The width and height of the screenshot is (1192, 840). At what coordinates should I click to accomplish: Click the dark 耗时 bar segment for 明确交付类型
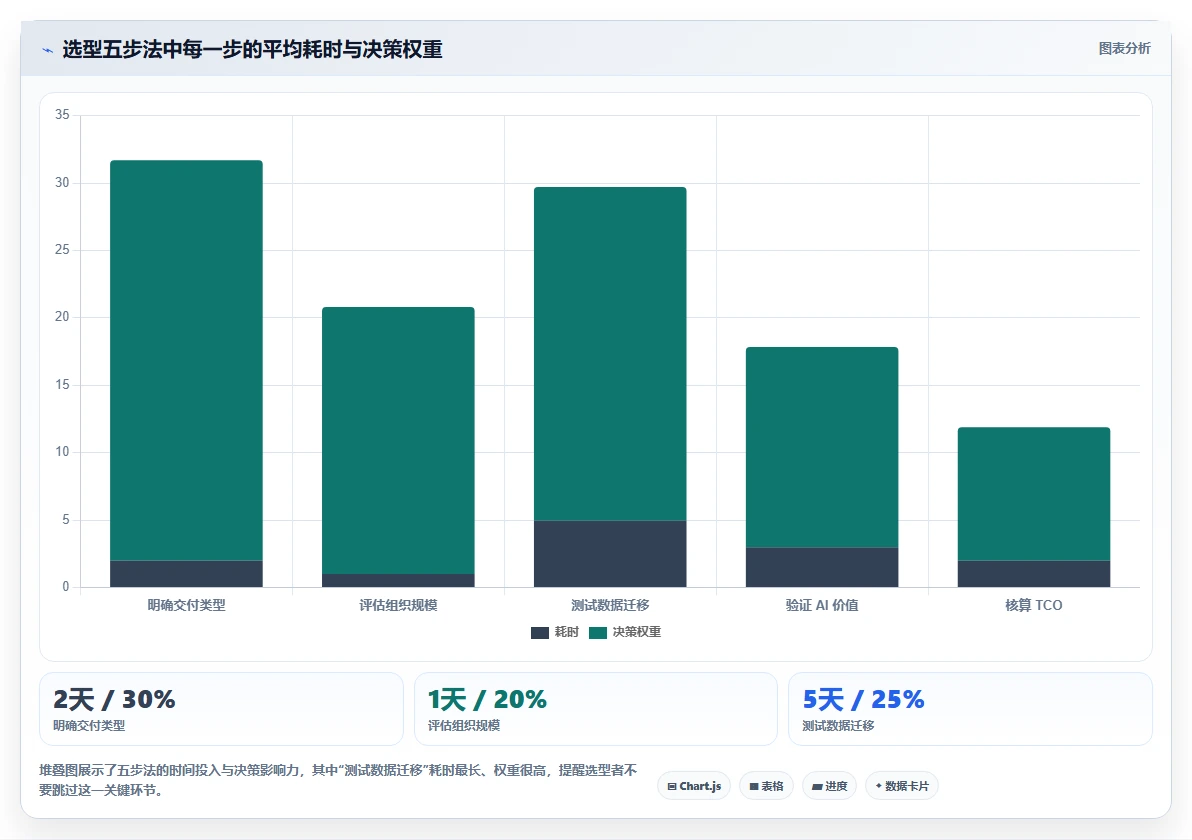tap(186, 574)
